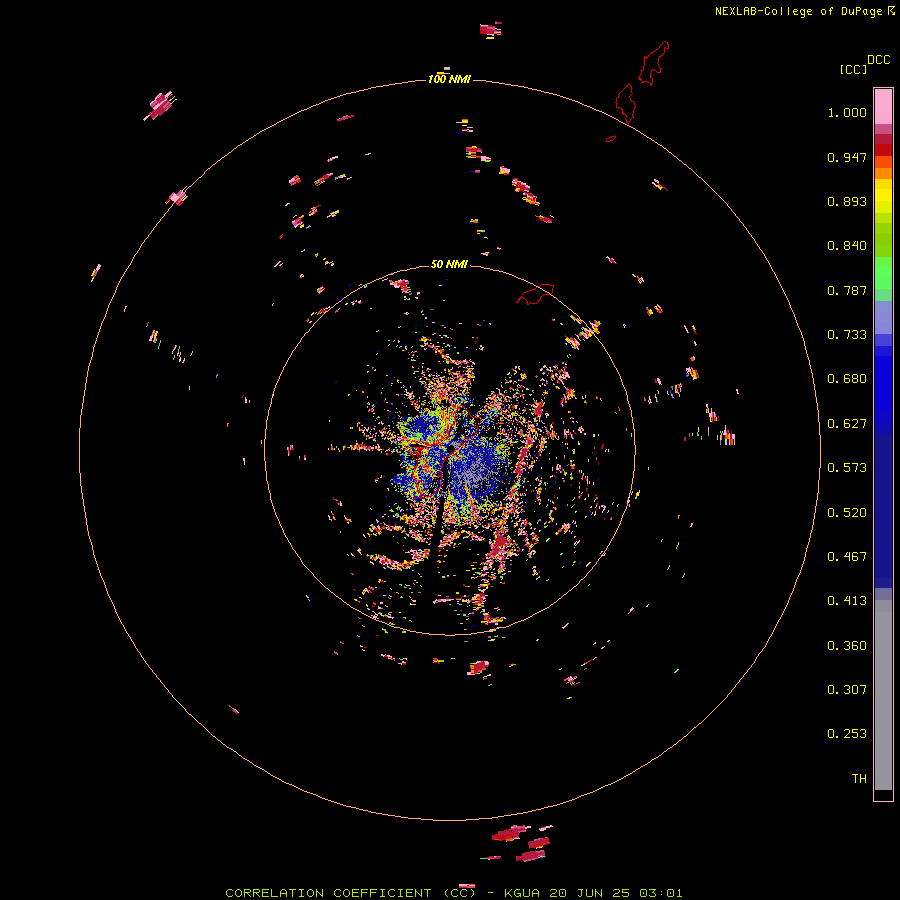This screenshot has width=900, height=900.
Task: Click the black radar site dot at center
Action: tap(451, 449)
